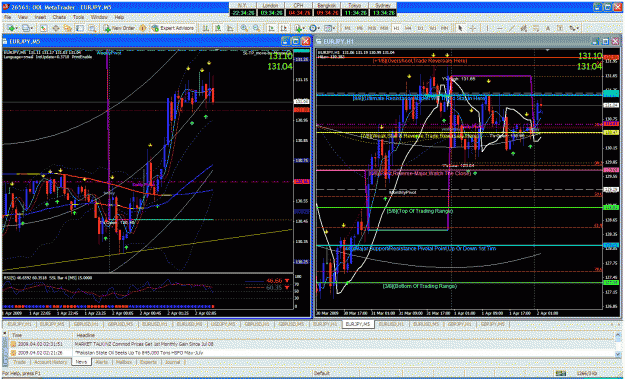Select the cursor arrow tool
625x379 pixels.
click(x=460, y=28)
